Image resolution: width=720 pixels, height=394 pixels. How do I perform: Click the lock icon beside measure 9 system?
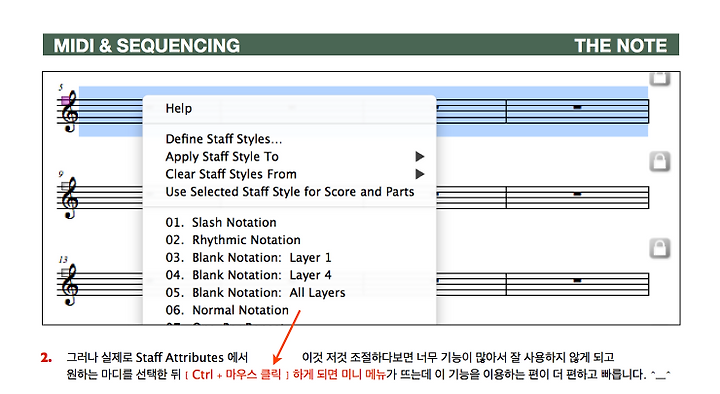click(660, 161)
